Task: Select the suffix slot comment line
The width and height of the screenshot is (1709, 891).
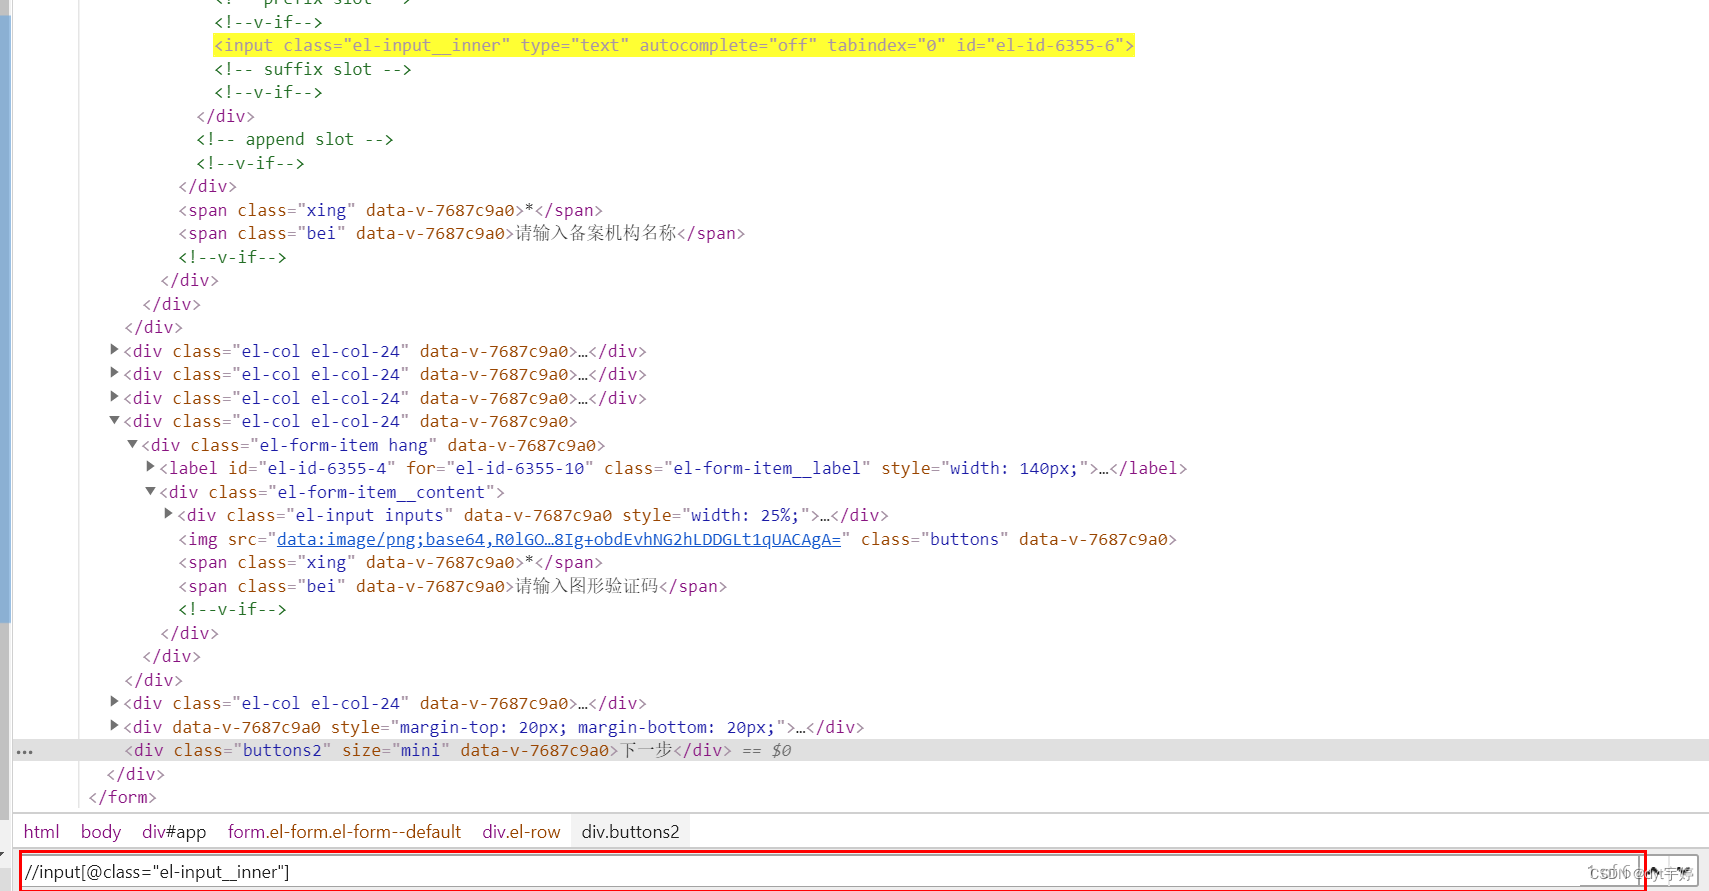Action: point(313,69)
